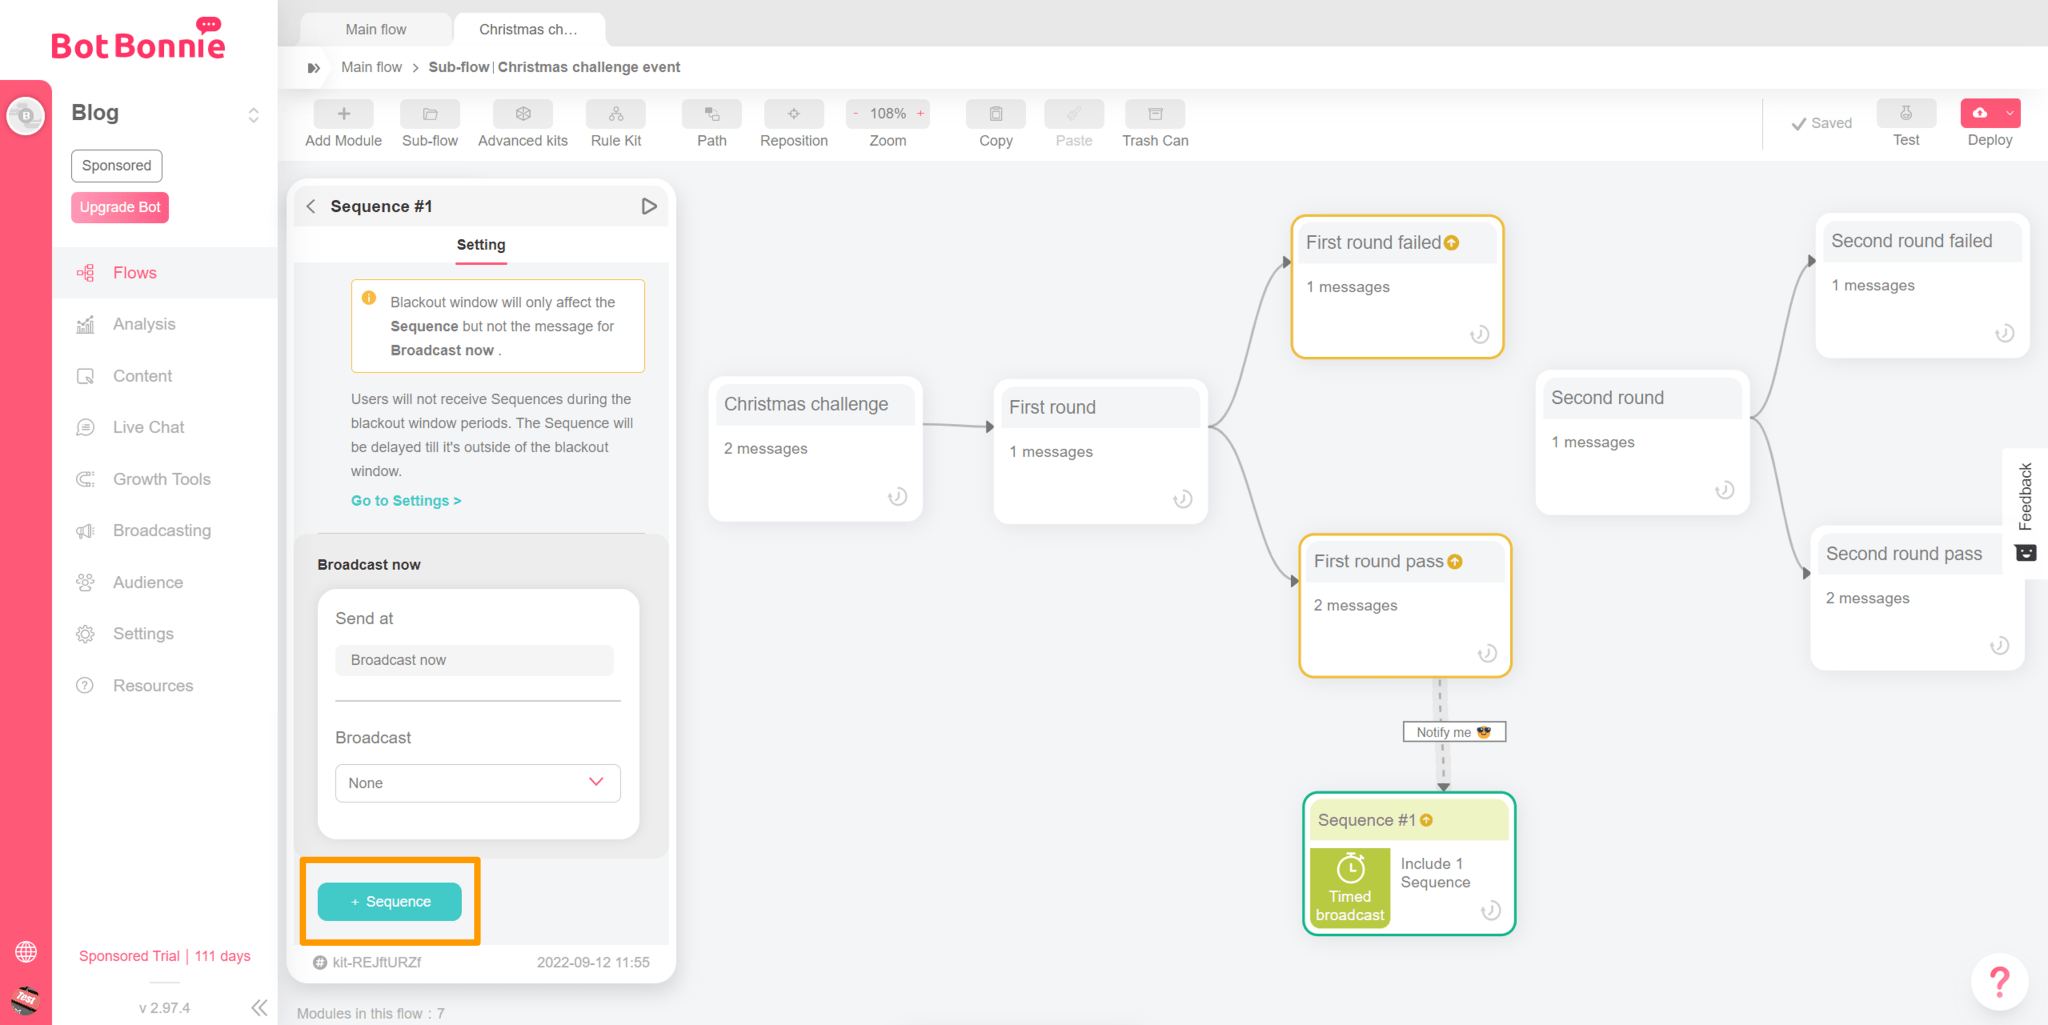Collapse the left sidebar with double chevron
The image size is (2048, 1025).
click(x=259, y=1007)
